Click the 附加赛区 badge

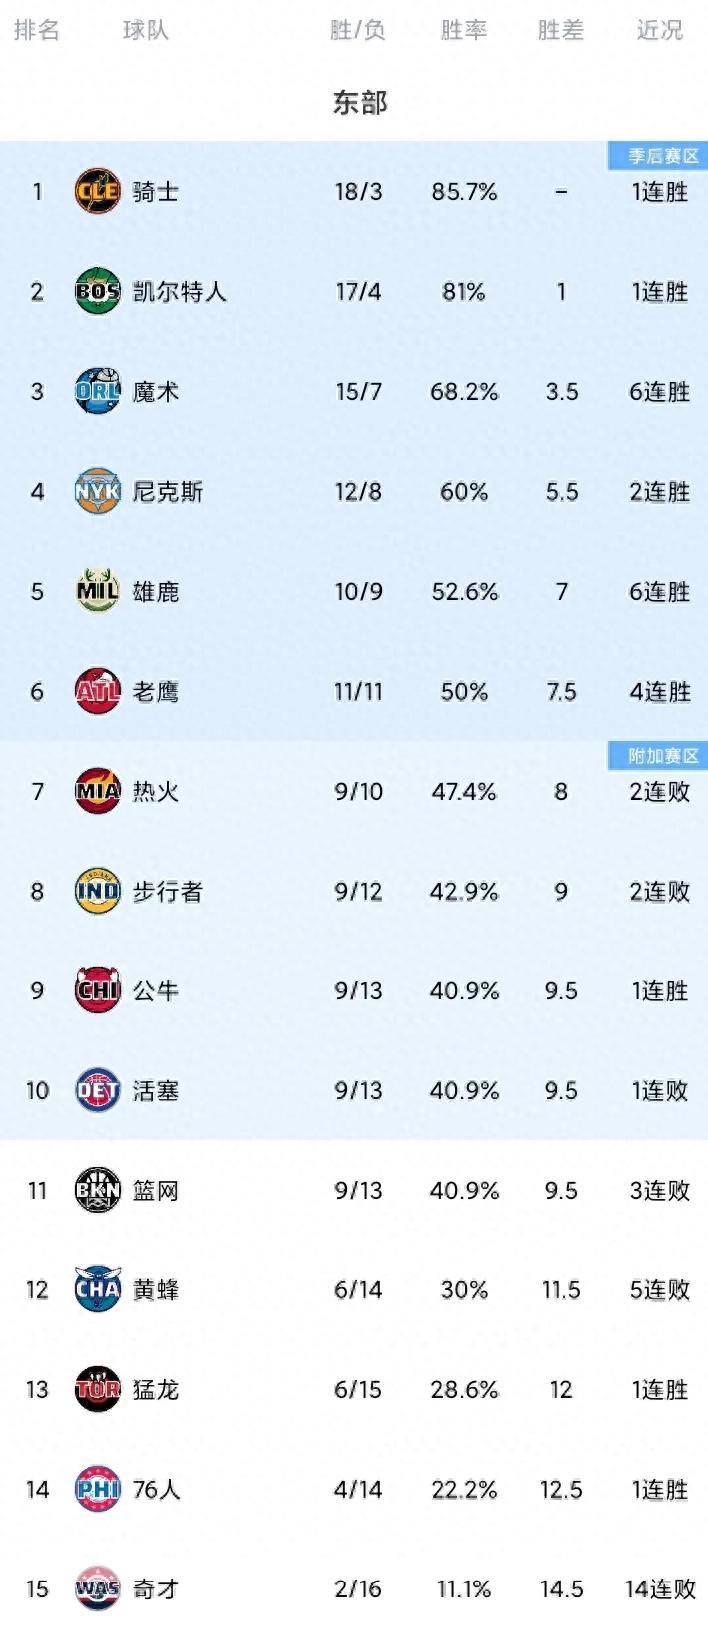coord(657,753)
